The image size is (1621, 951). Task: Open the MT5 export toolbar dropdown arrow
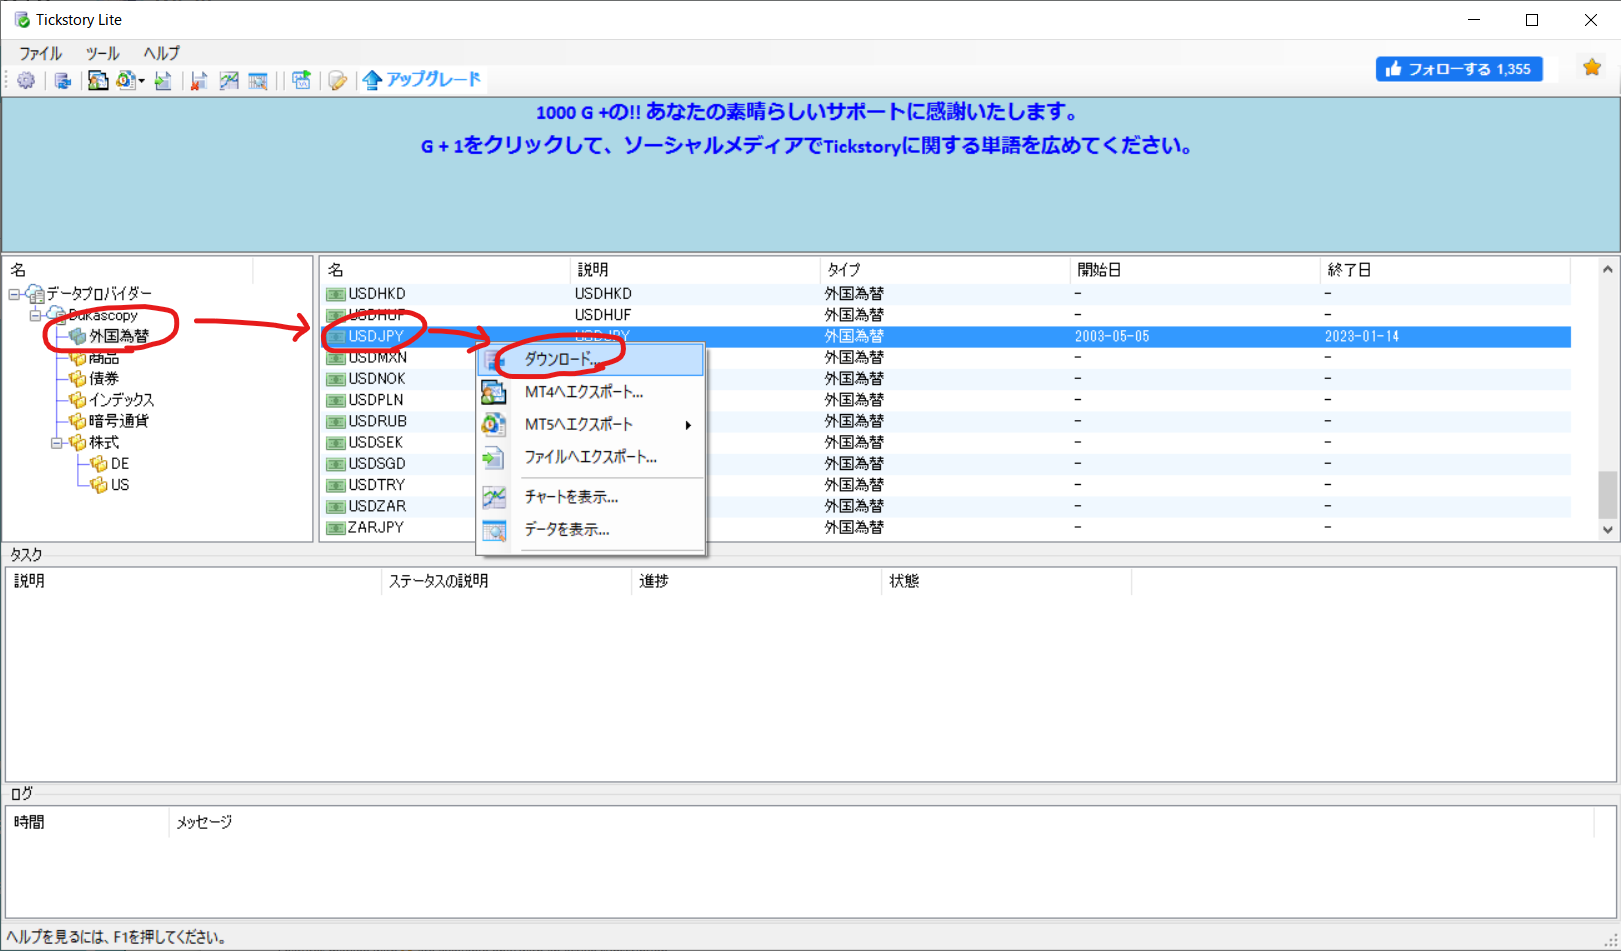click(142, 81)
